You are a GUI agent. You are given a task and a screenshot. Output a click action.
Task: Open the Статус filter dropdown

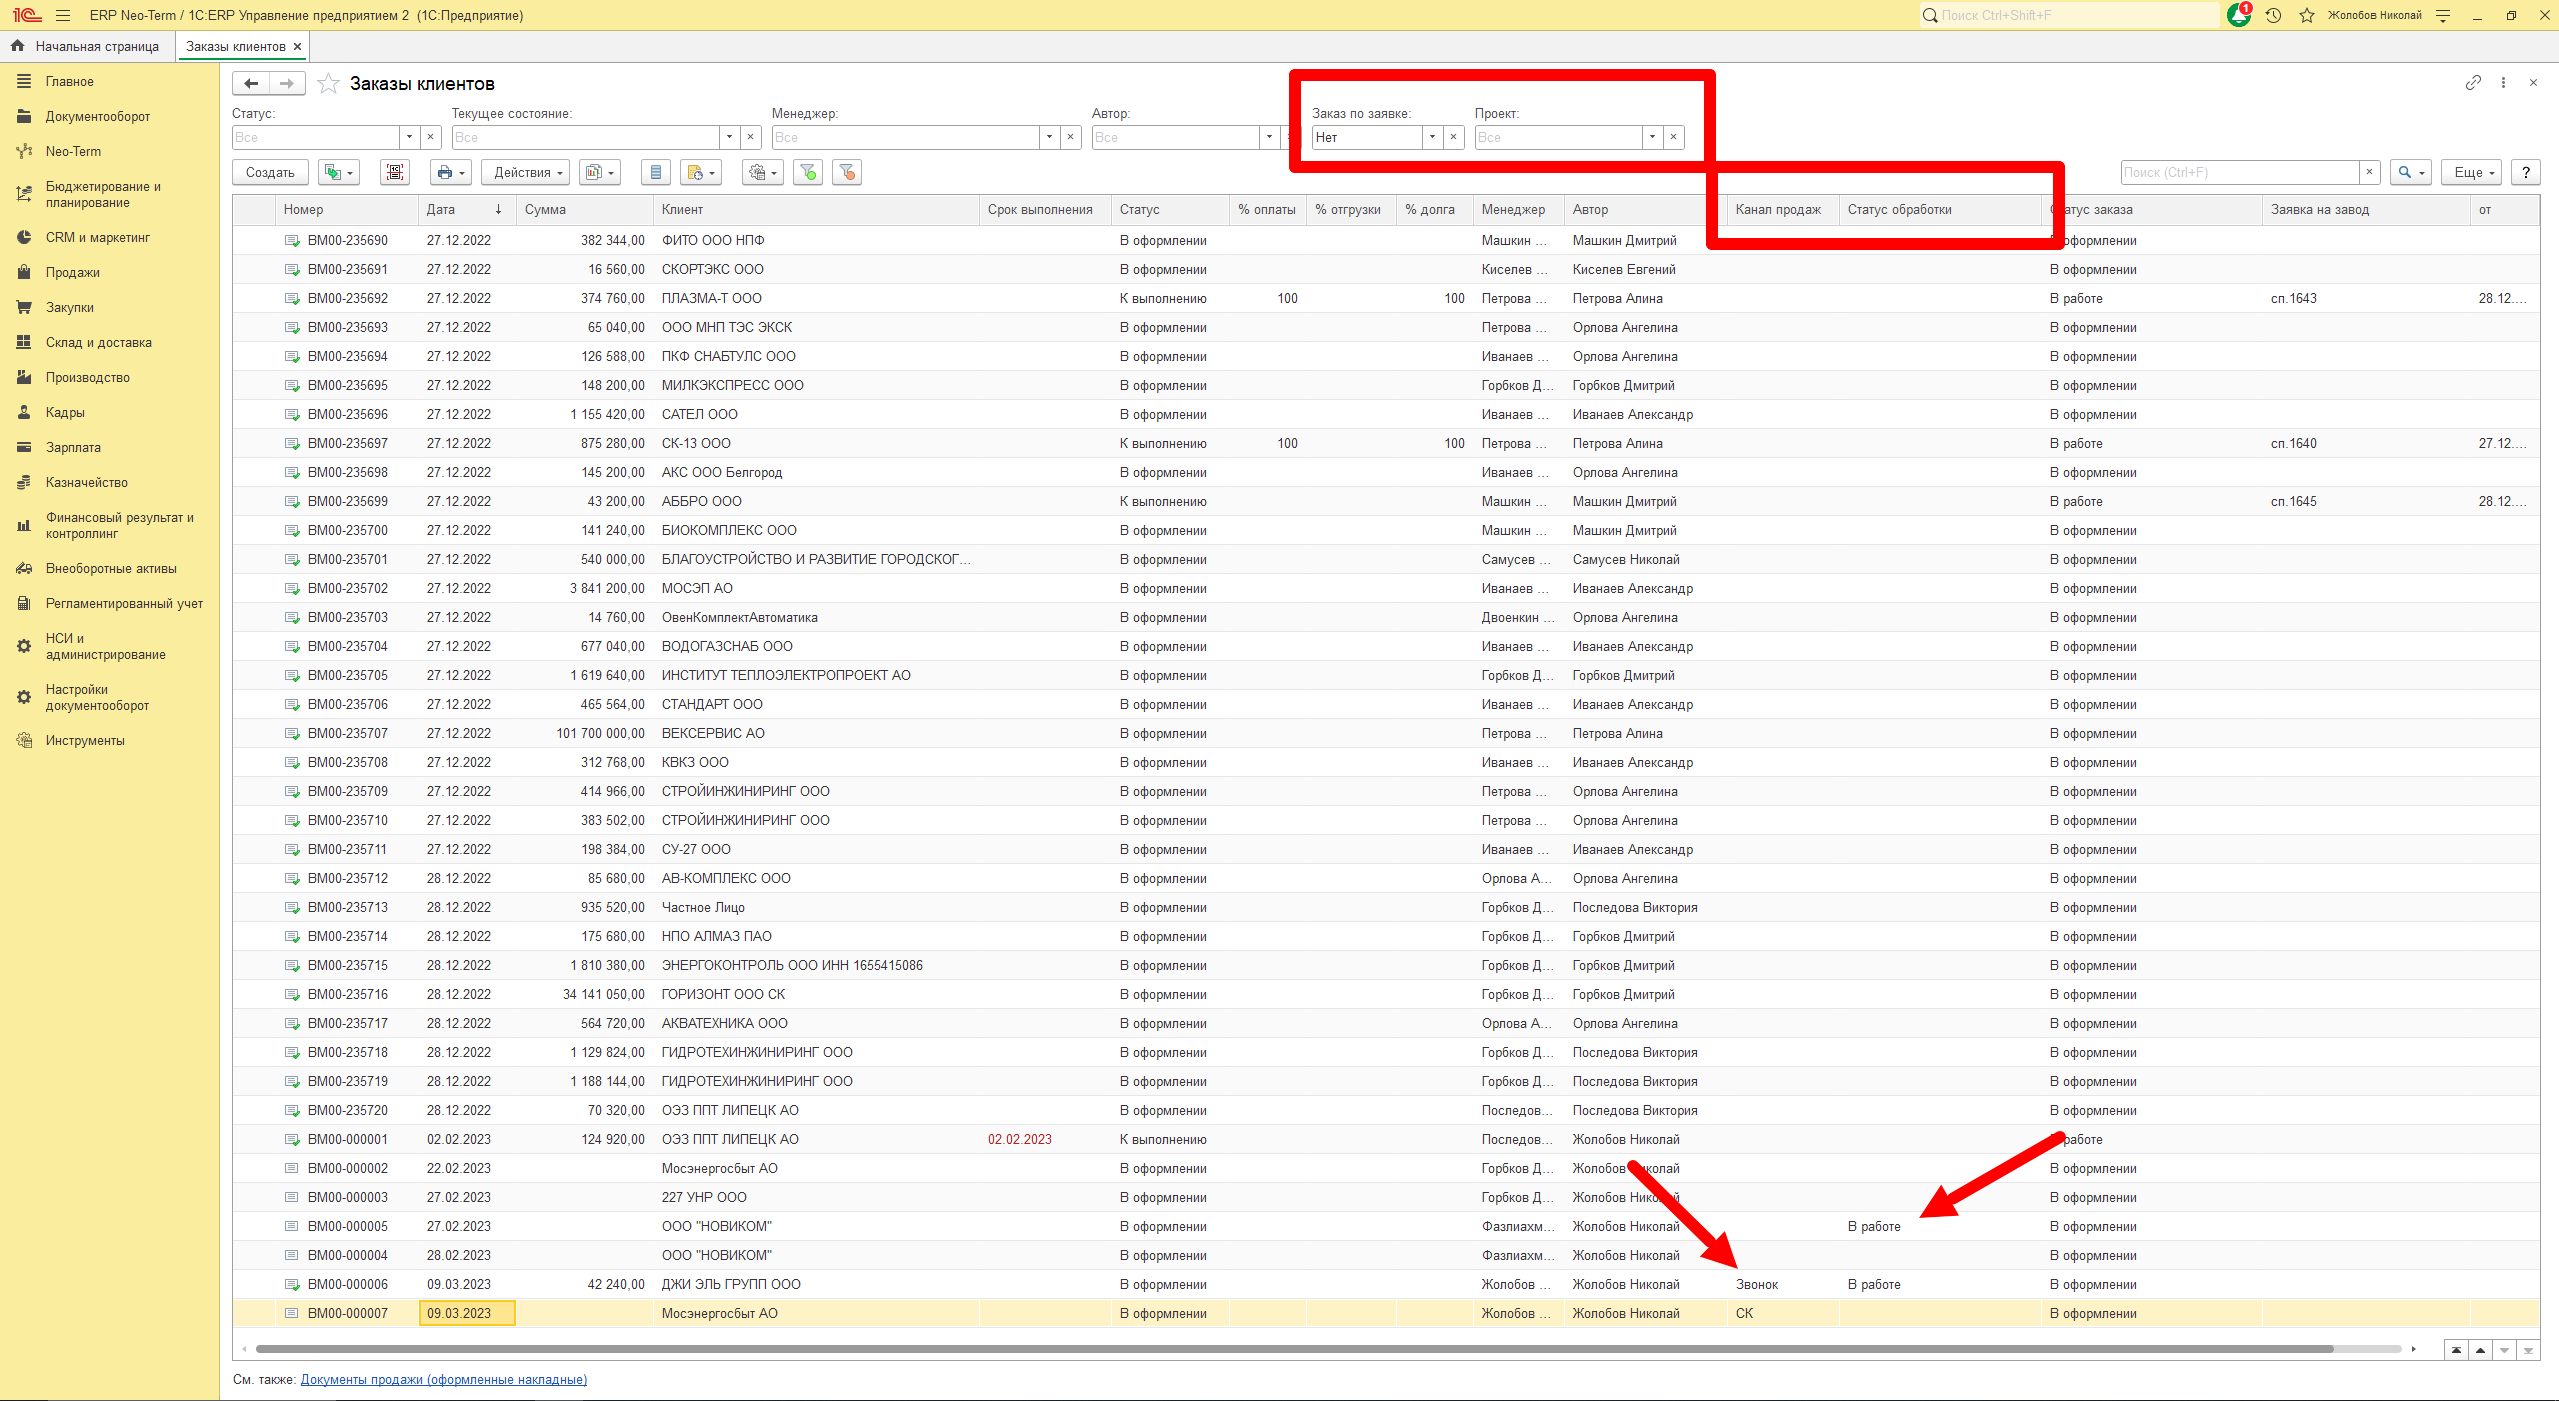tap(409, 137)
